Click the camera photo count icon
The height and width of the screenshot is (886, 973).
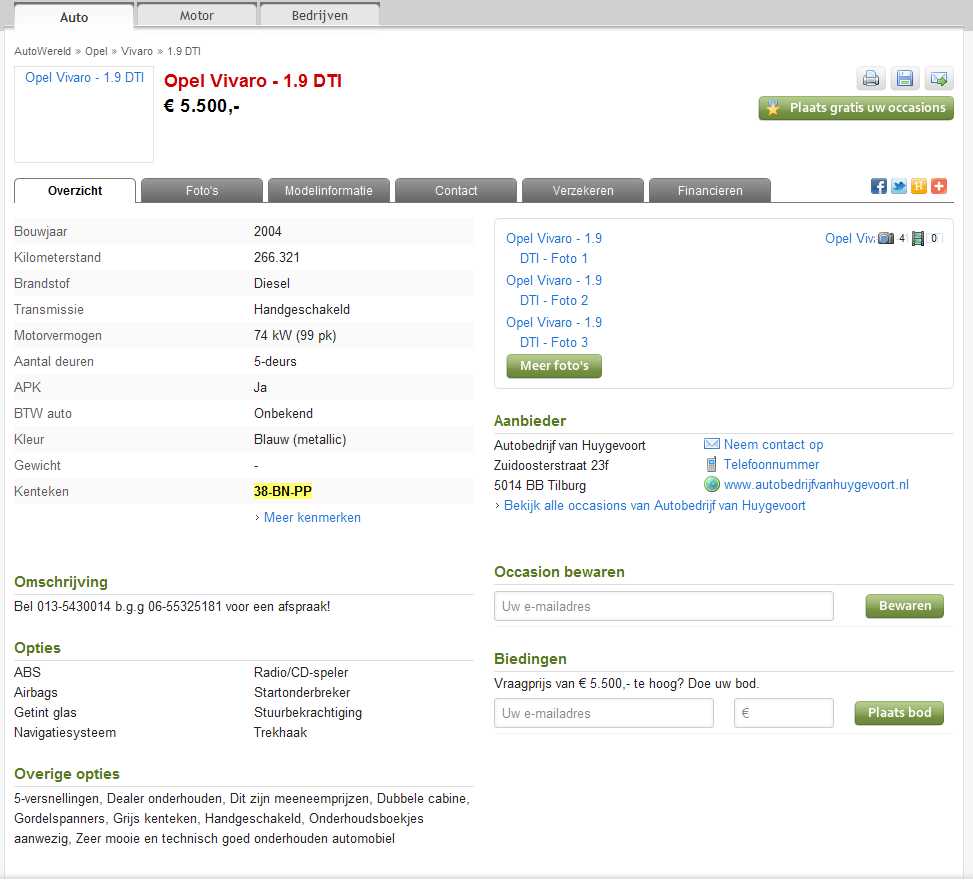[886, 238]
